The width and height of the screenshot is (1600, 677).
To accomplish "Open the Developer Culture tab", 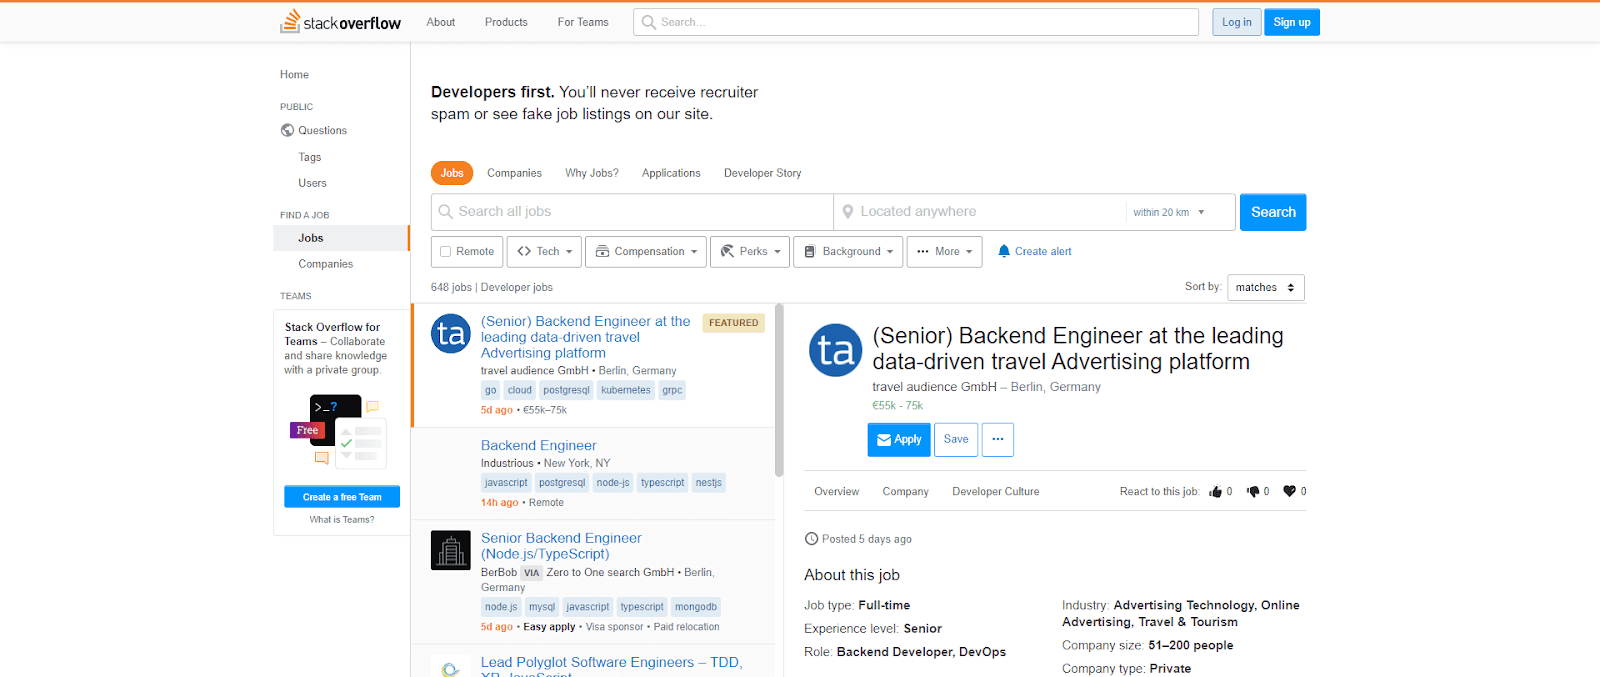I will tap(996, 492).
